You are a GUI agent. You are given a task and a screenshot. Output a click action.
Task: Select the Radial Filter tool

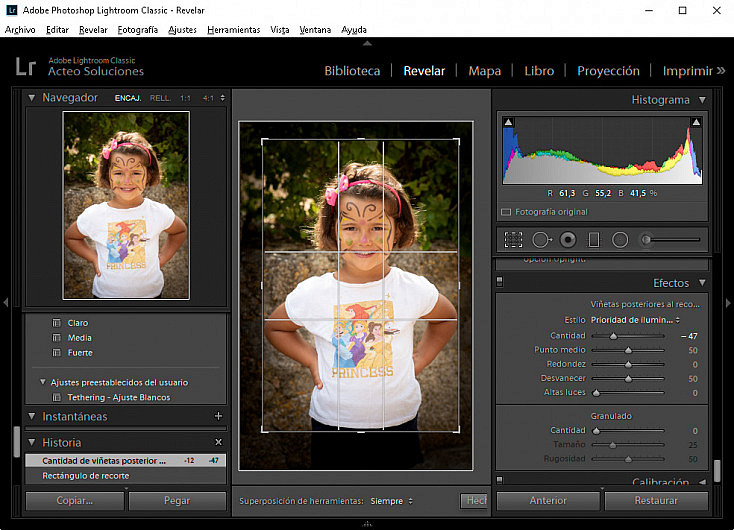point(620,240)
